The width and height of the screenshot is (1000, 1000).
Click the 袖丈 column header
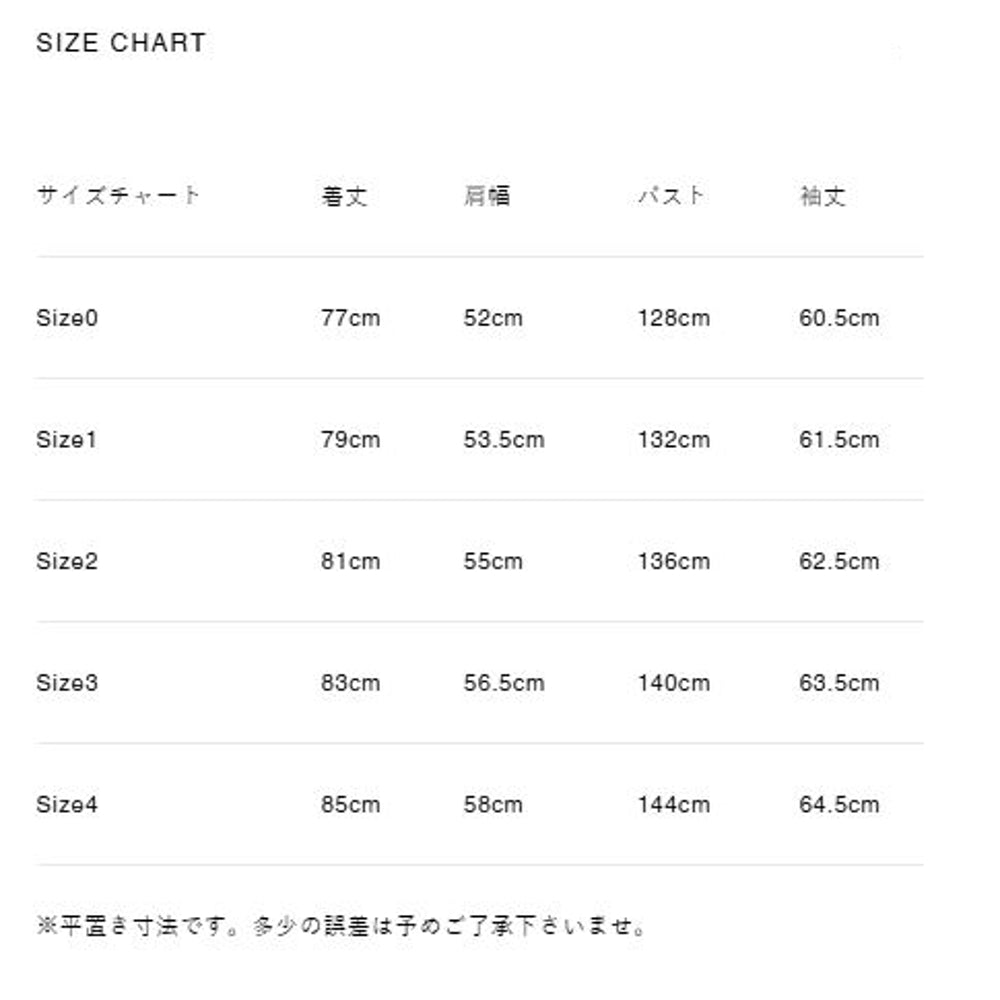[x=823, y=196]
